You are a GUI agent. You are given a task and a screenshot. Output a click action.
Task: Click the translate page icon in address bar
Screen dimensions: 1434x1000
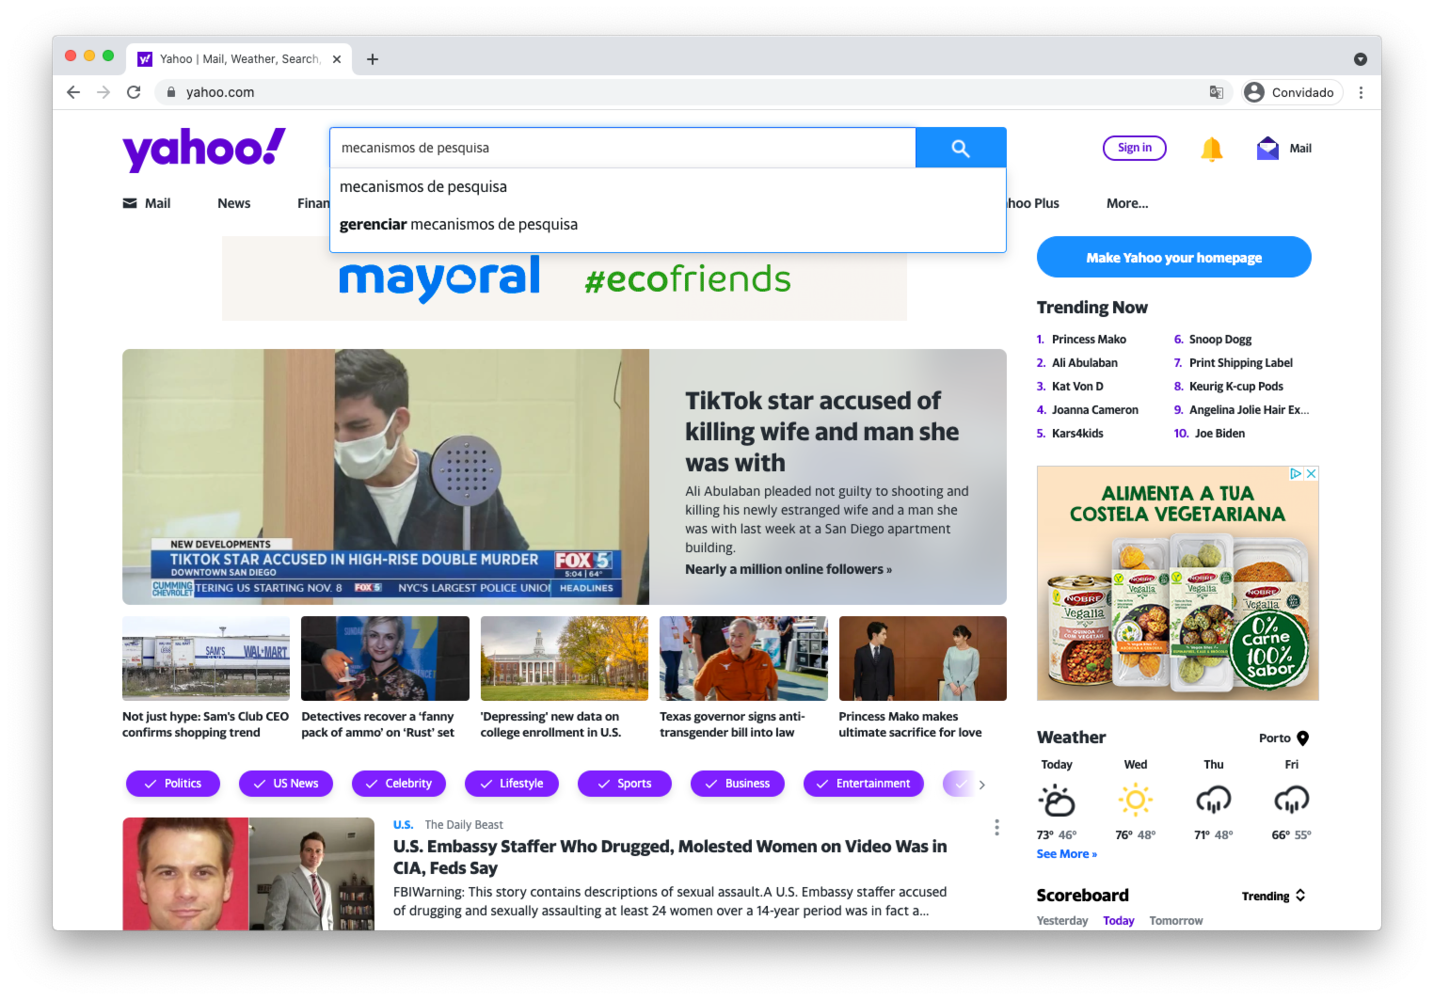click(x=1216, y=92)
